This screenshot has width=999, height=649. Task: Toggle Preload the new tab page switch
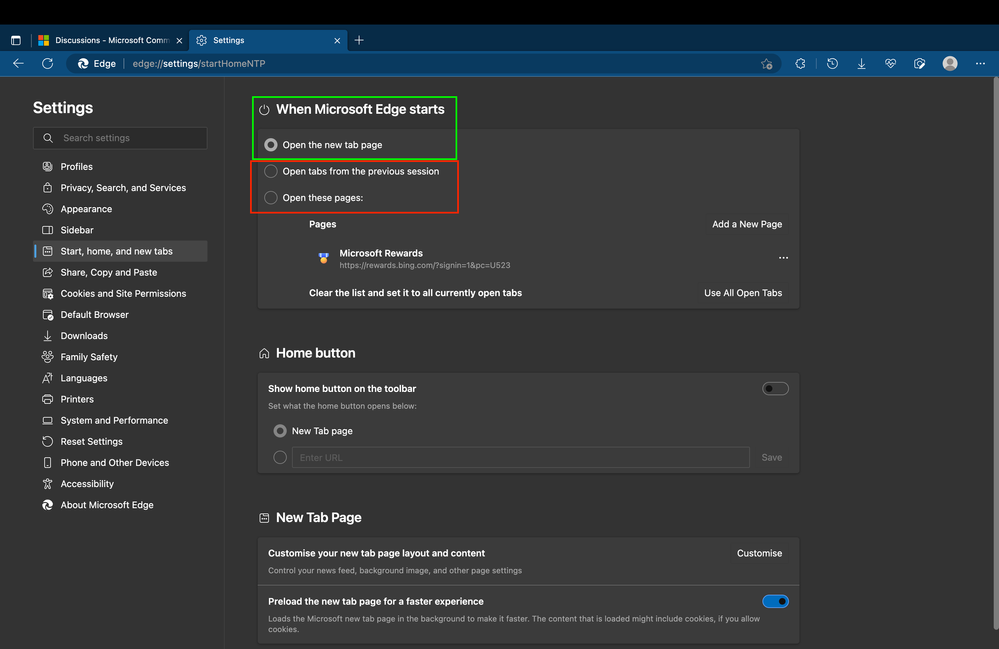coord(775,601)
